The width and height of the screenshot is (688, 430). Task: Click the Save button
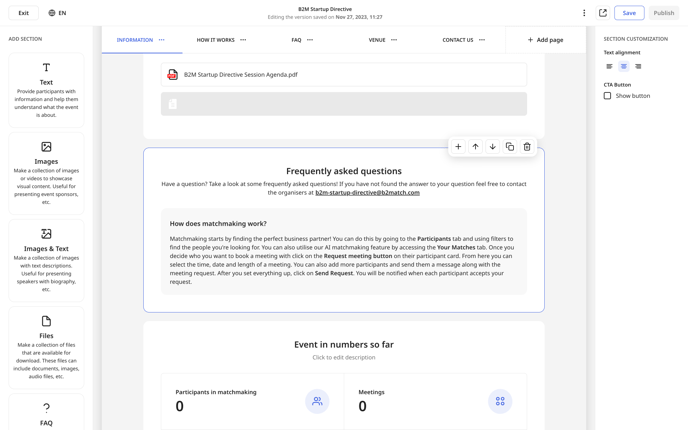click(x=629, y=13)
